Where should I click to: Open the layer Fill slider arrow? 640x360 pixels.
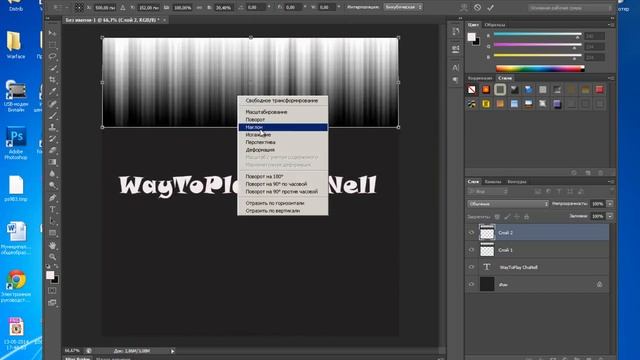[610, 216]
